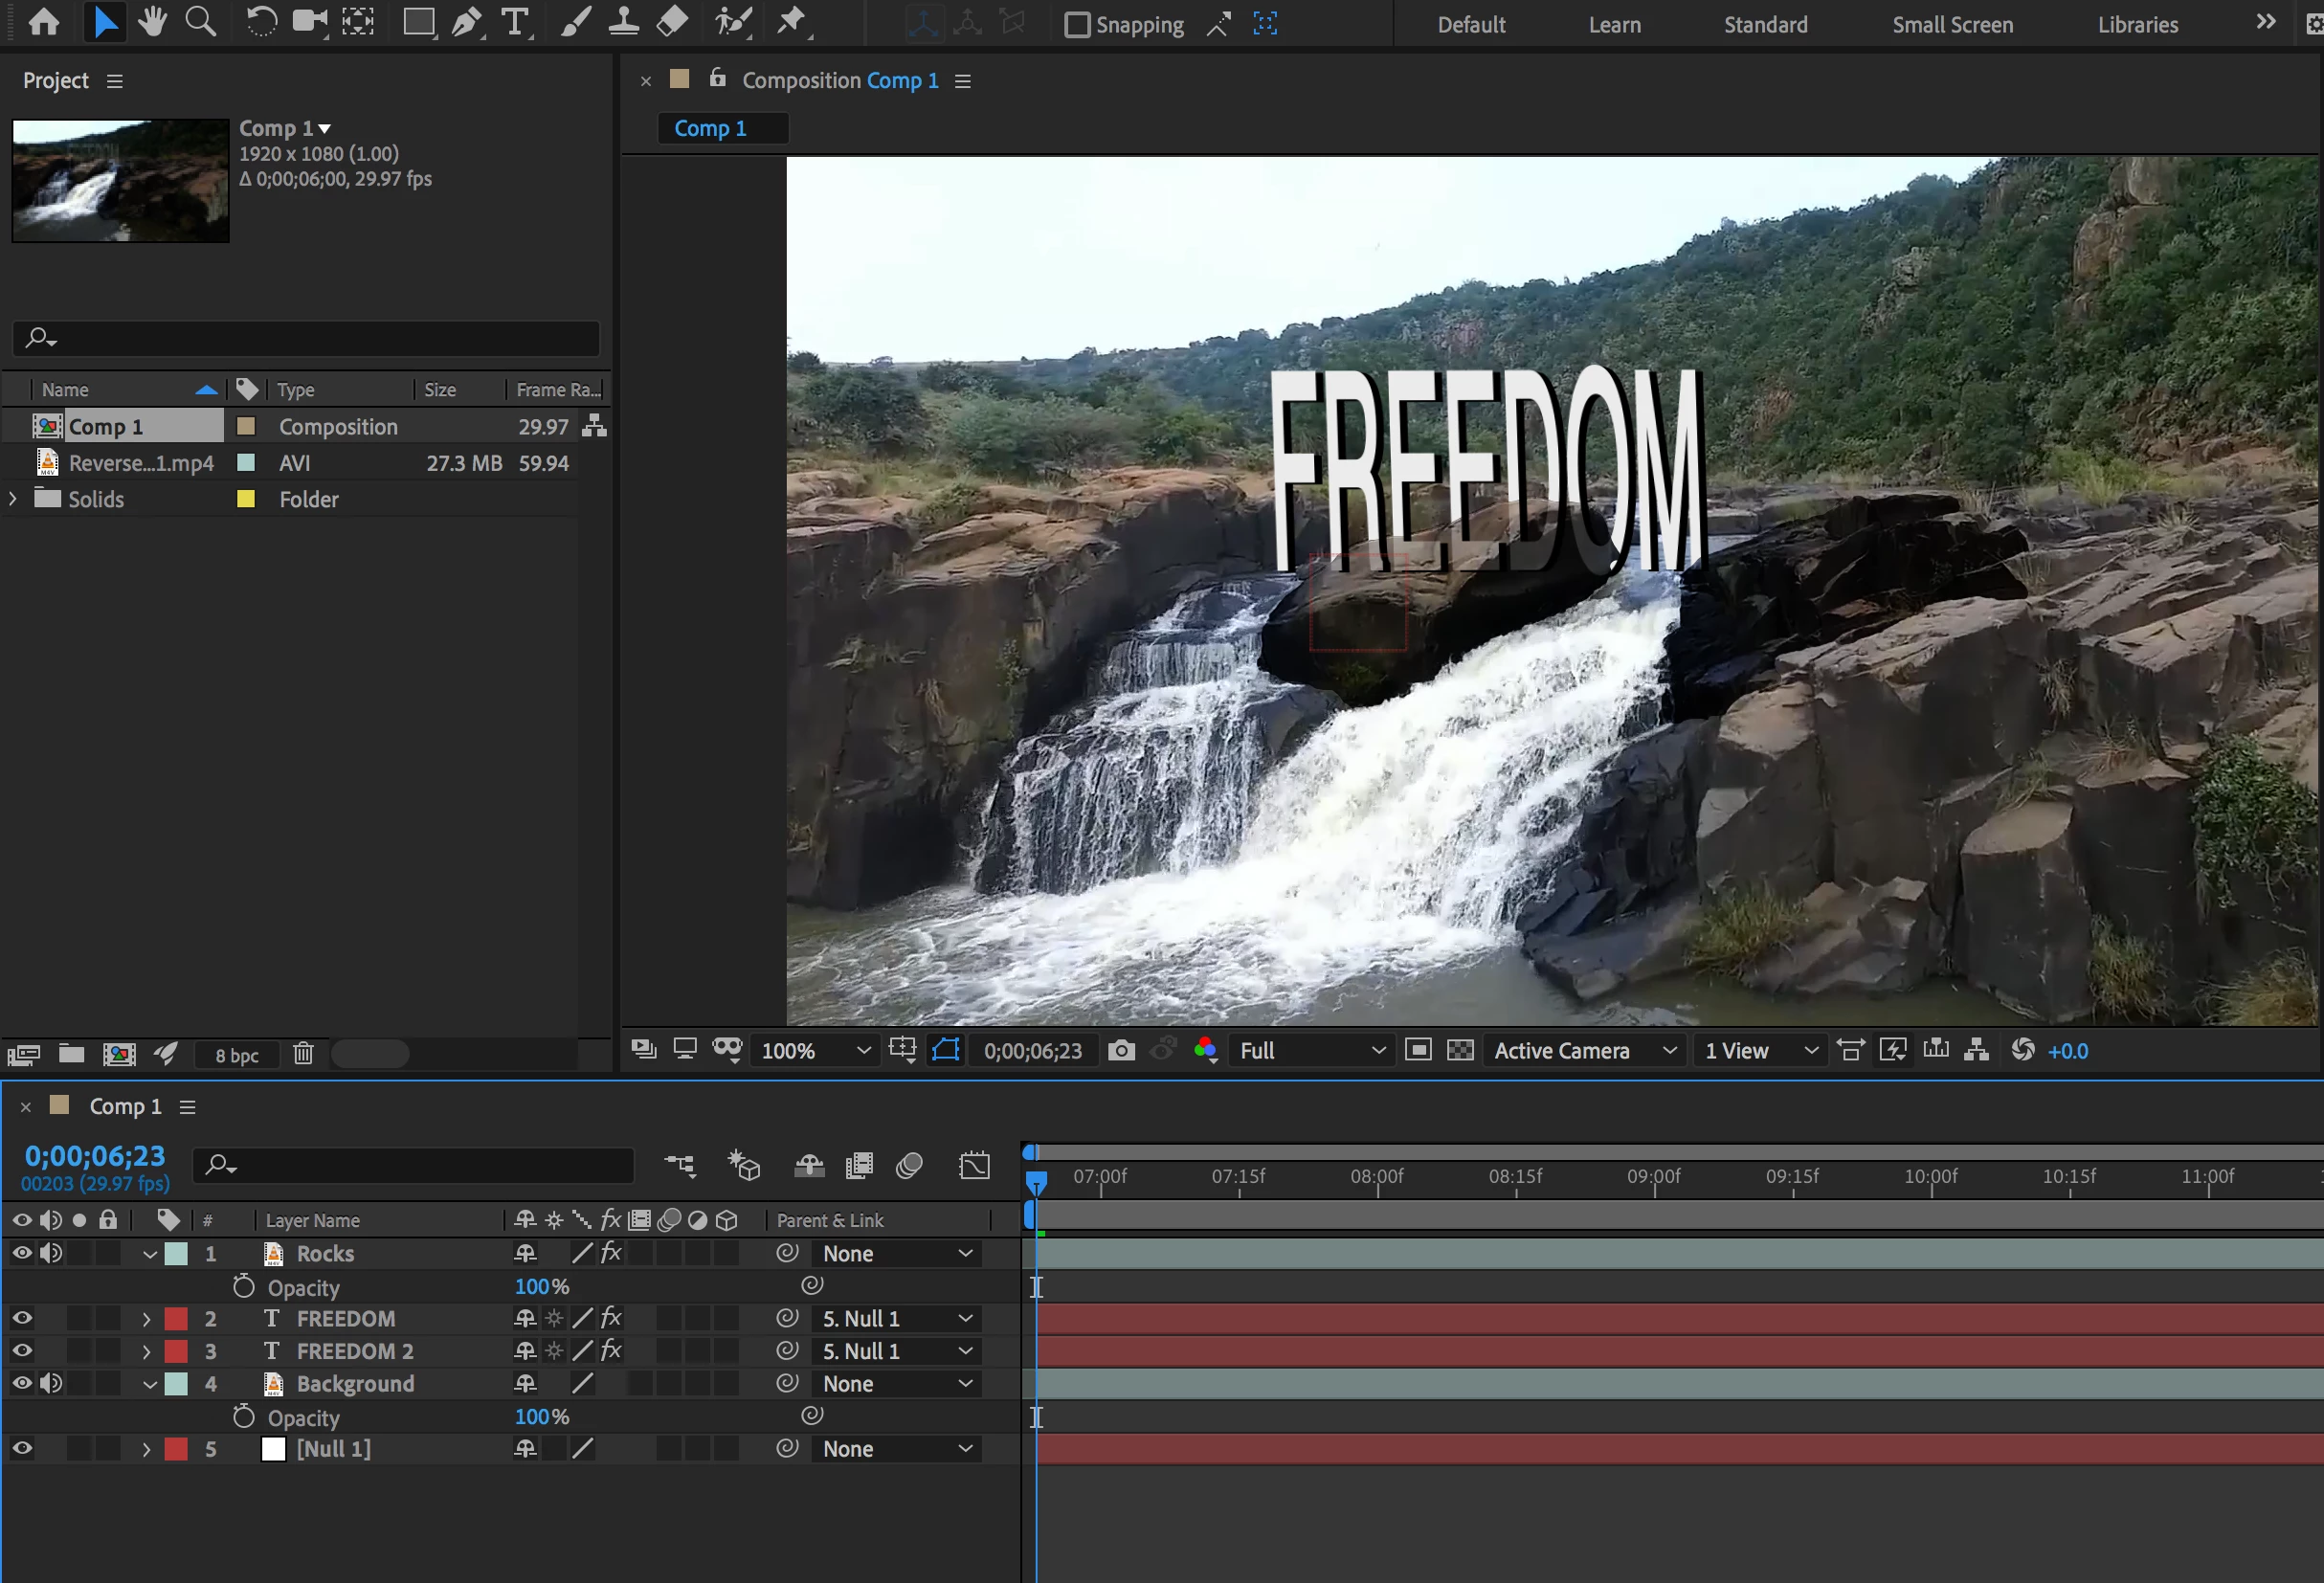Click the 8 bpc color depth button
The width and height of the screenshot is (2324, 1583).
(x=237, y=1055)
